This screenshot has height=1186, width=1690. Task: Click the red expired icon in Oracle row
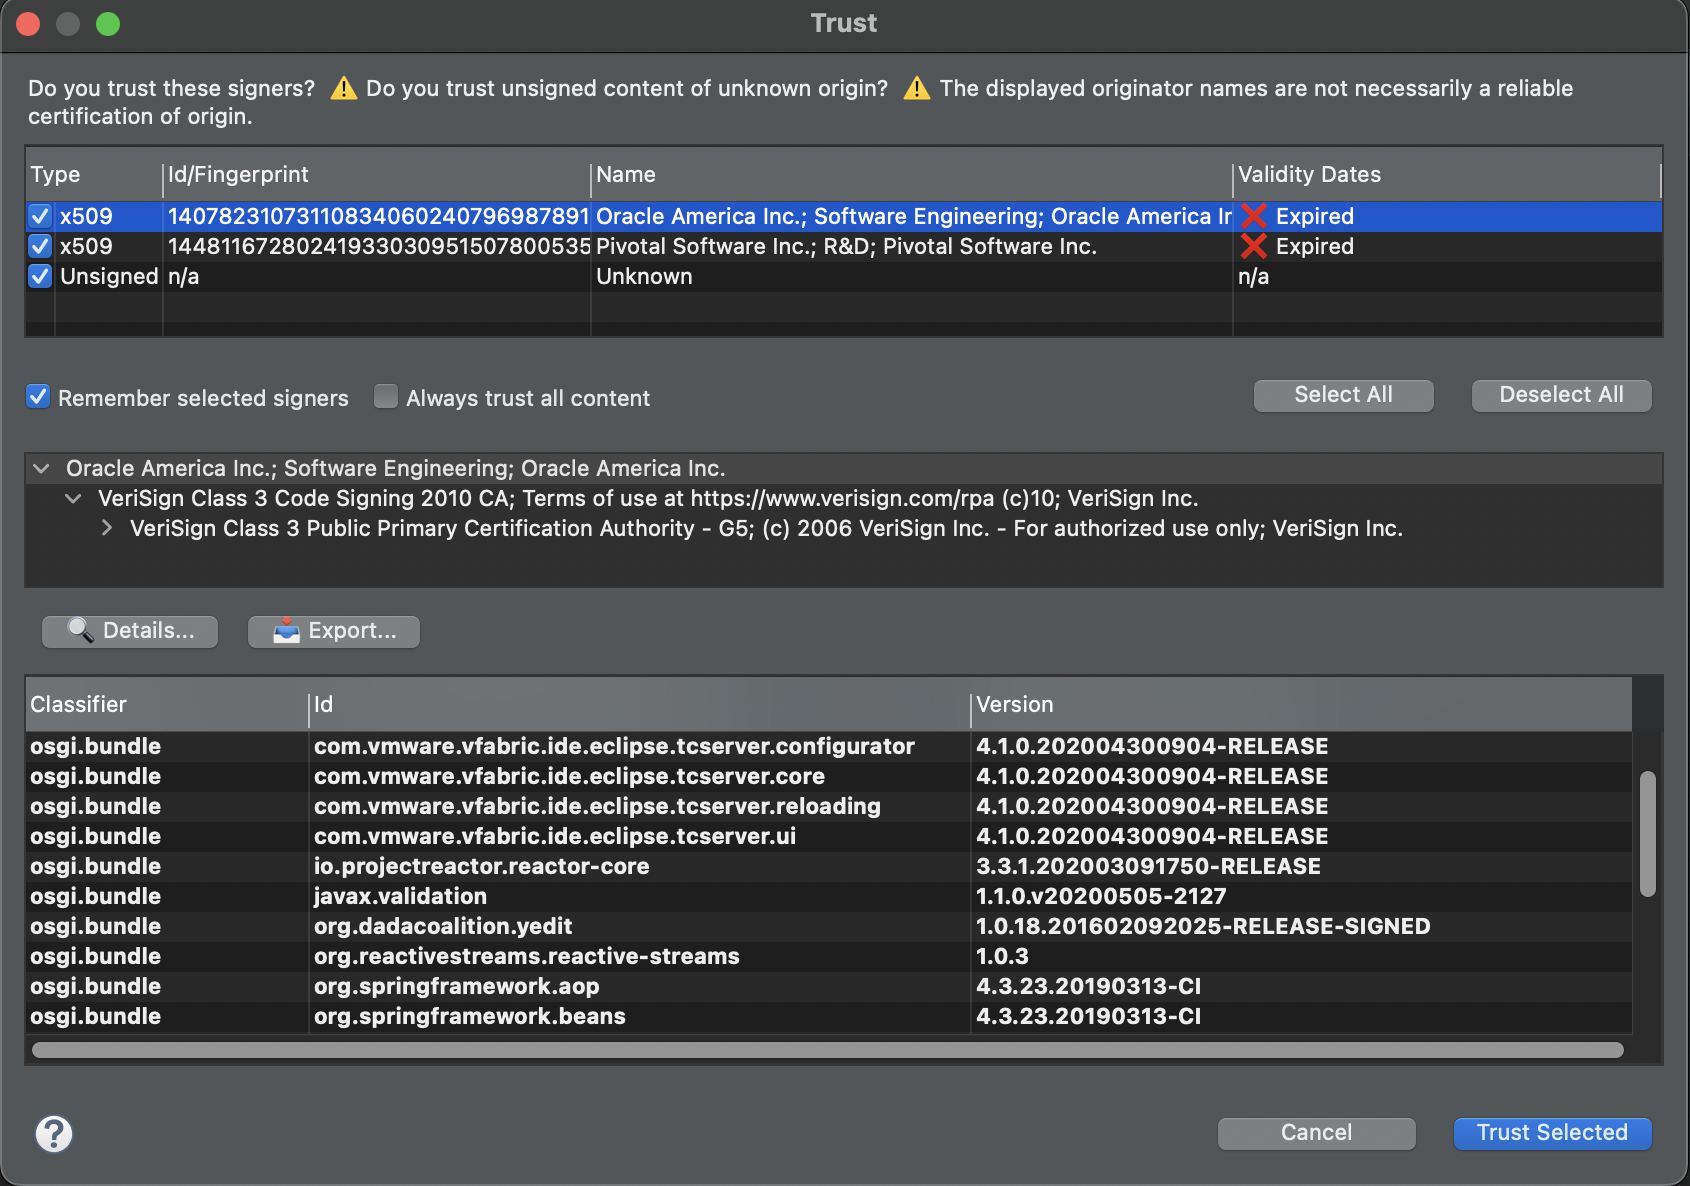click(x=1254, y=216)
